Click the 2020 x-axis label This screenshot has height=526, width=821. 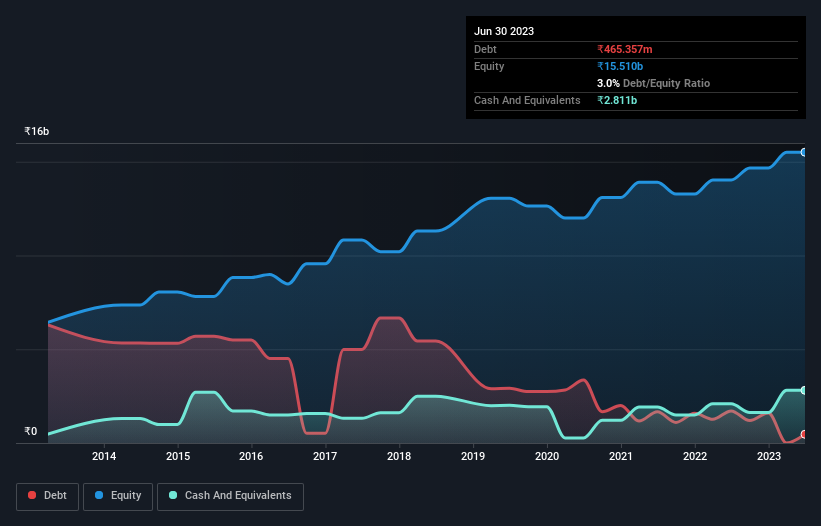(x=547, y=456)
